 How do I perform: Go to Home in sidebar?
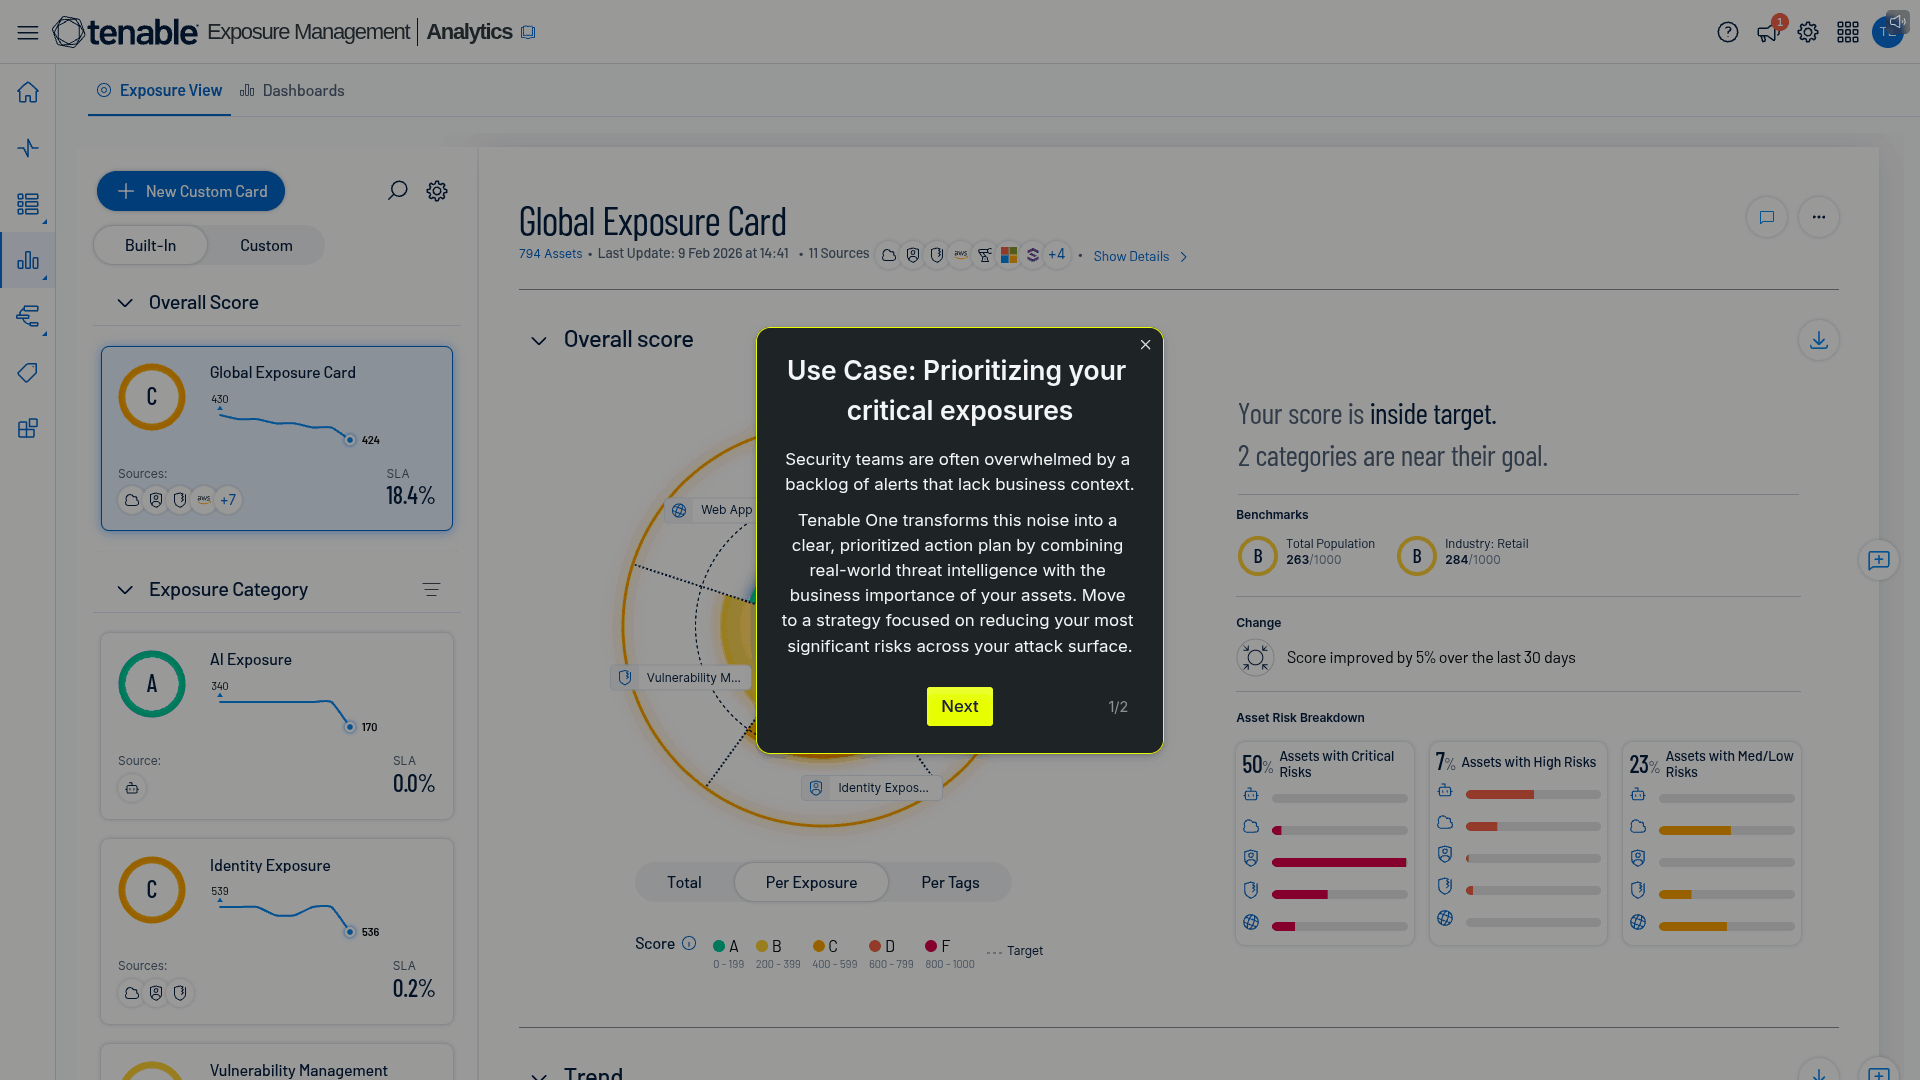(28, 92)
